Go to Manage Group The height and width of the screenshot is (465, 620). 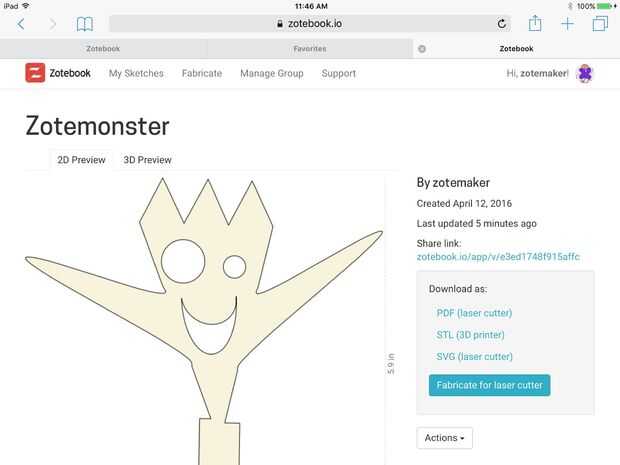[x=272, y=73]
